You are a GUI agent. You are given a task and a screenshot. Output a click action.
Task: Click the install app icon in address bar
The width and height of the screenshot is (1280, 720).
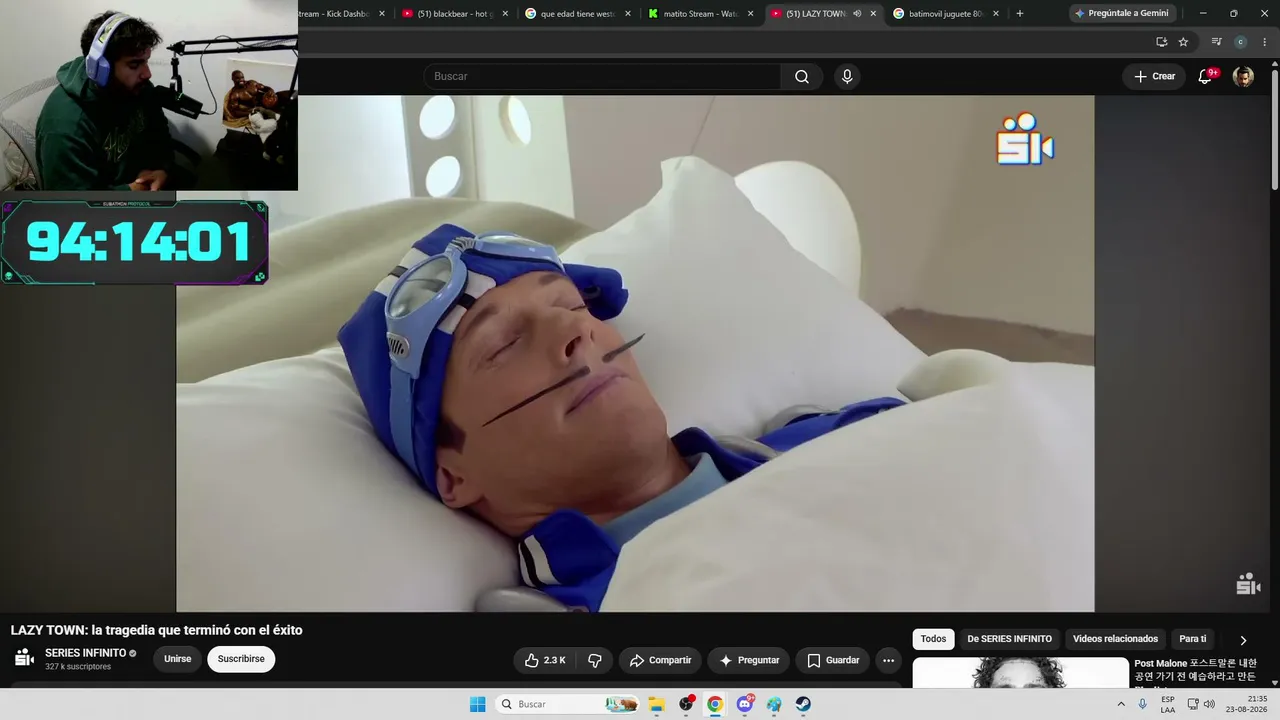[1161, 42]
